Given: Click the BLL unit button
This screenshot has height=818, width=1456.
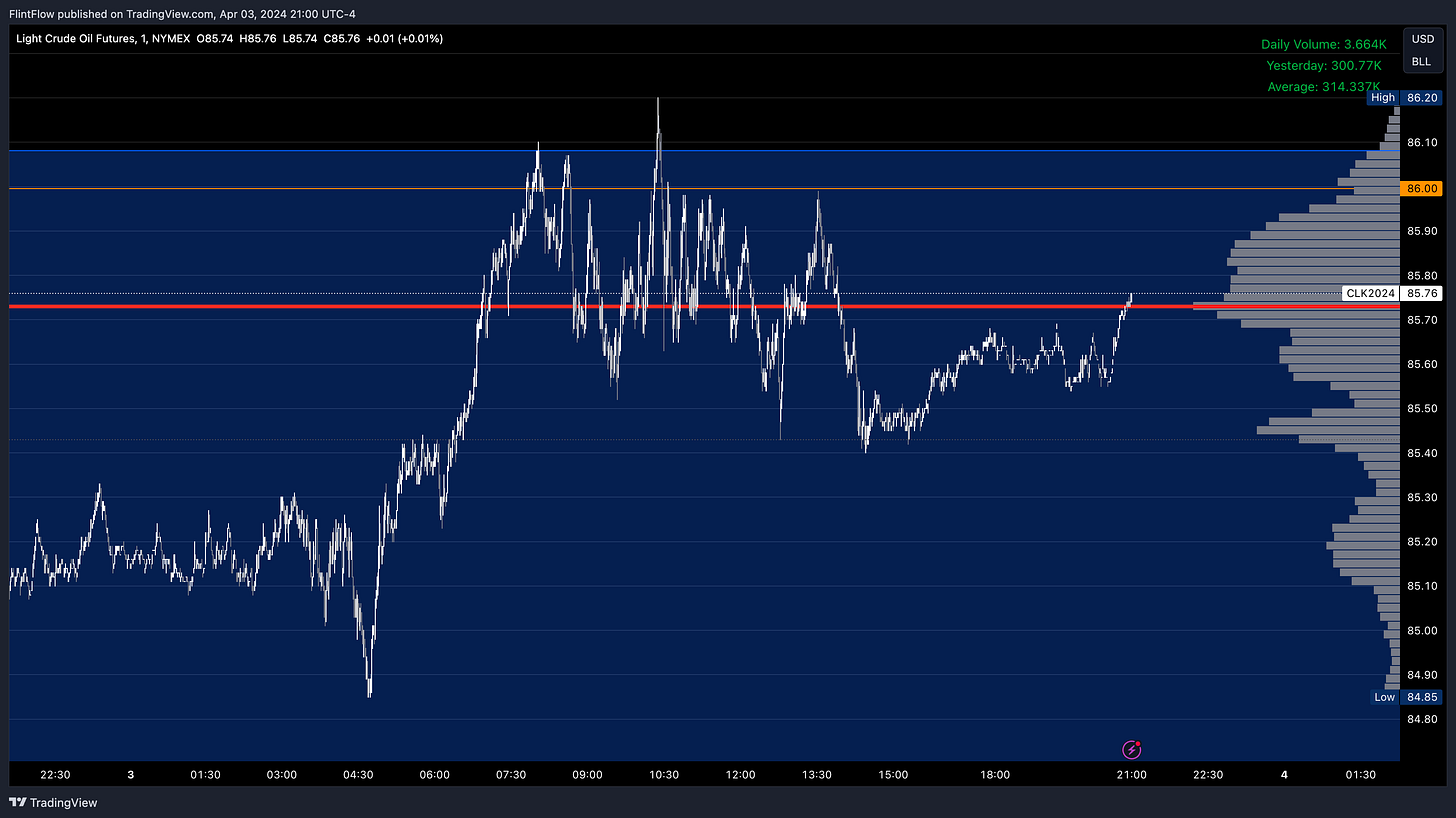Looking at the screenshot, I should [1421, 62].
